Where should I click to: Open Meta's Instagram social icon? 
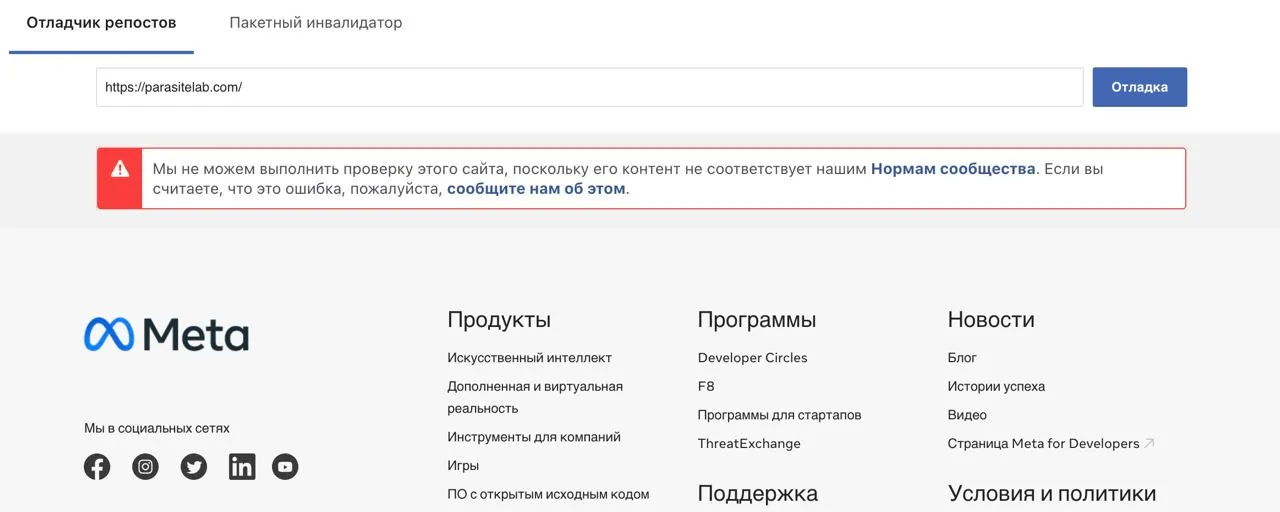pos(146,466)
